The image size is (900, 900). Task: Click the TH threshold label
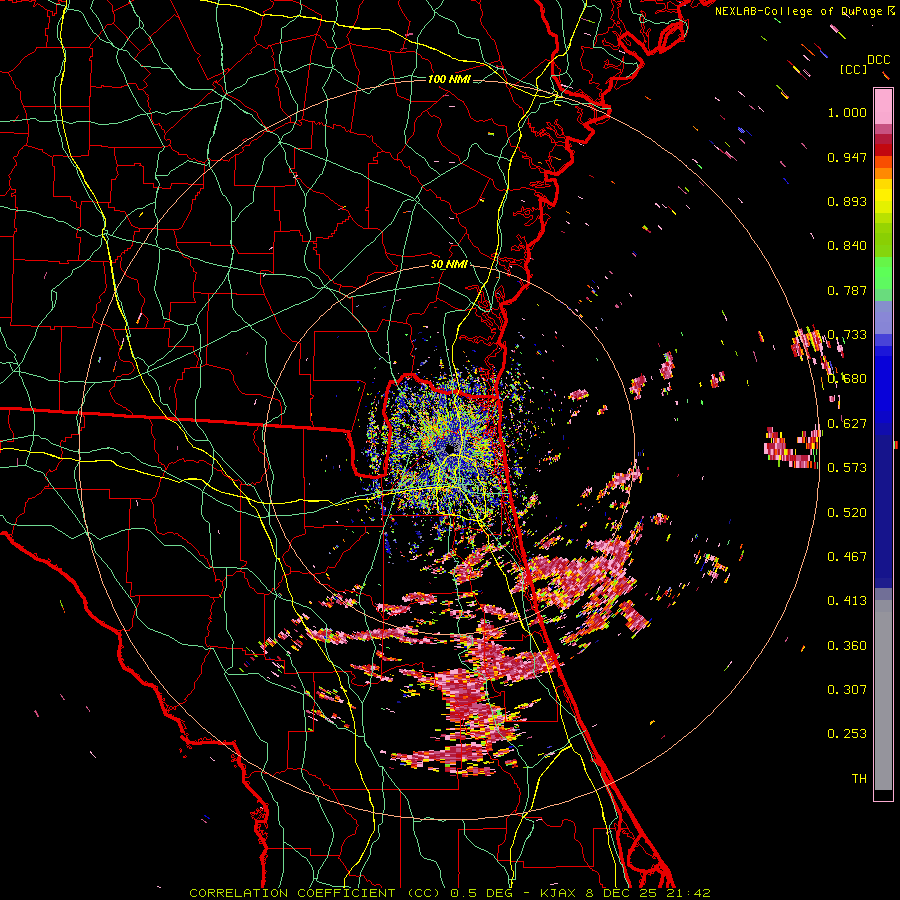(859, 779)
